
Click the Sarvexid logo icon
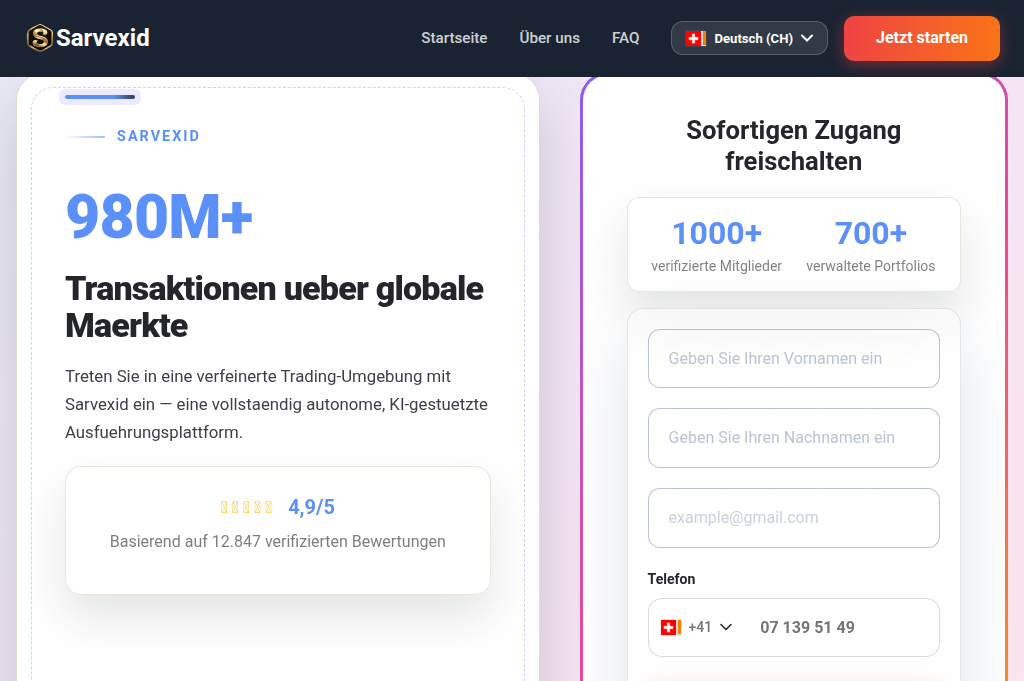(40, 38)
